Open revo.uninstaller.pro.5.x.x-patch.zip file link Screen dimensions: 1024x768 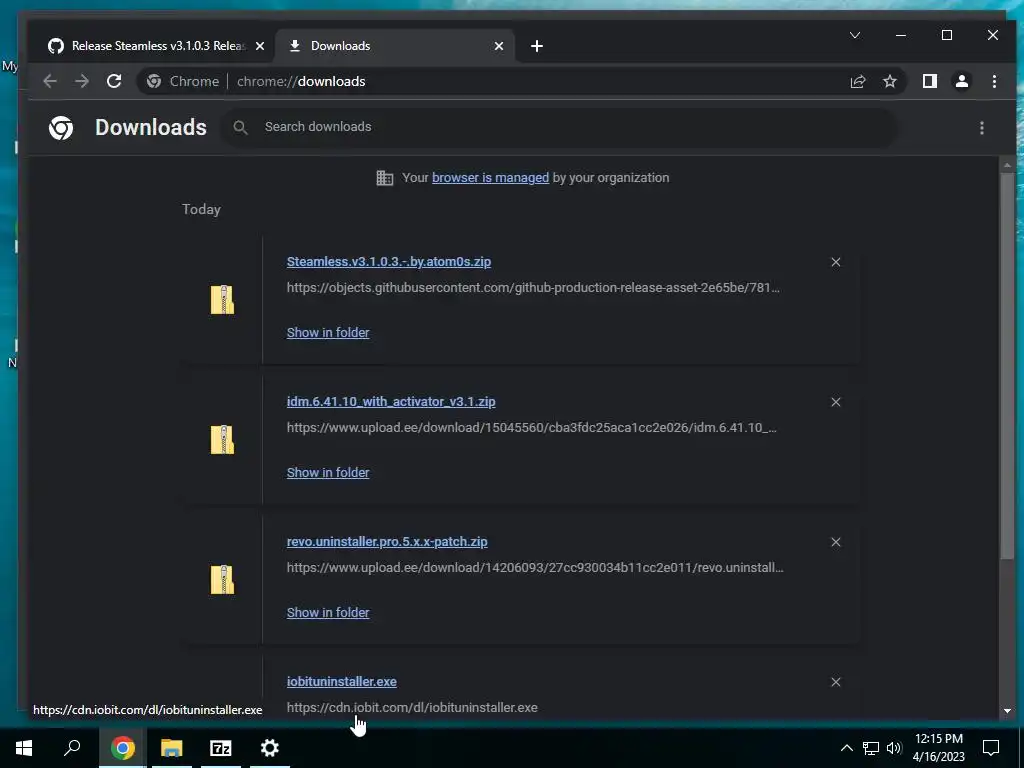click(x=387, y=541)
